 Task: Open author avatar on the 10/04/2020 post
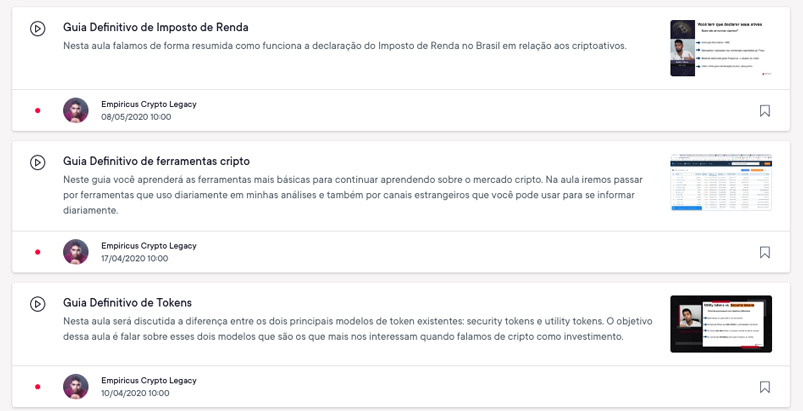(x=76, y=387)
